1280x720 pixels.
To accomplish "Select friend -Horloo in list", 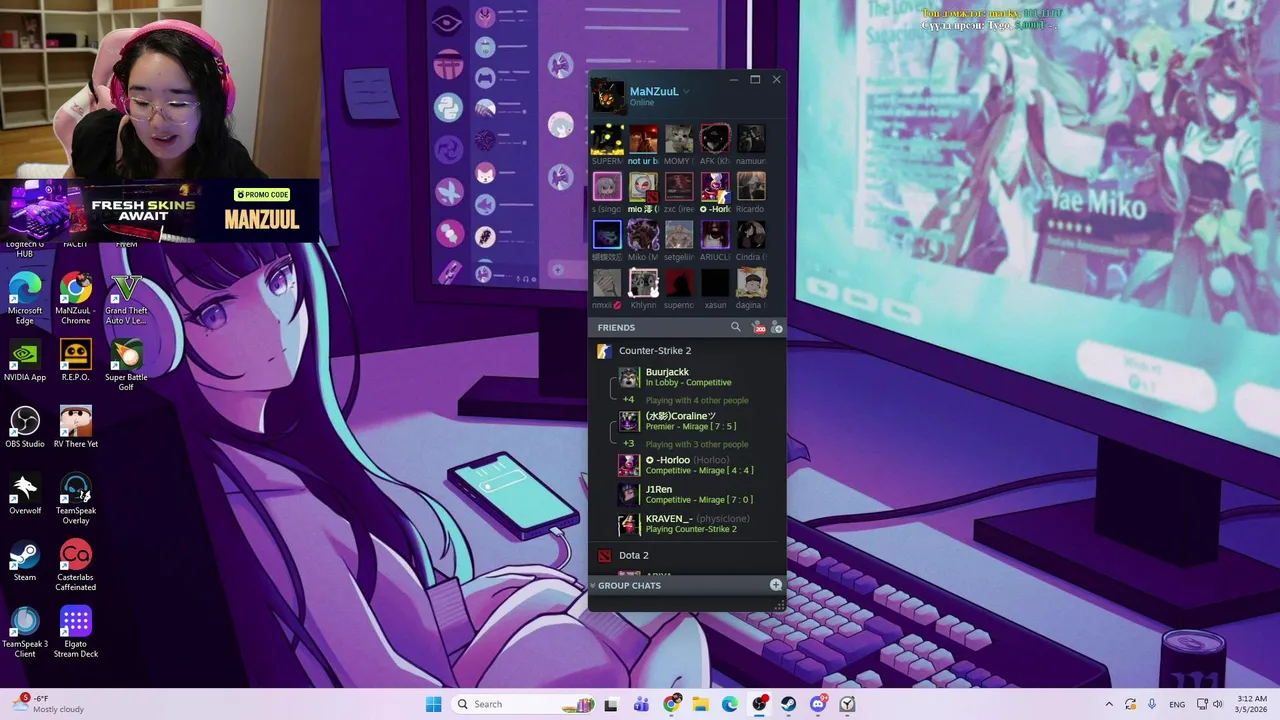I will coord(698,465).
